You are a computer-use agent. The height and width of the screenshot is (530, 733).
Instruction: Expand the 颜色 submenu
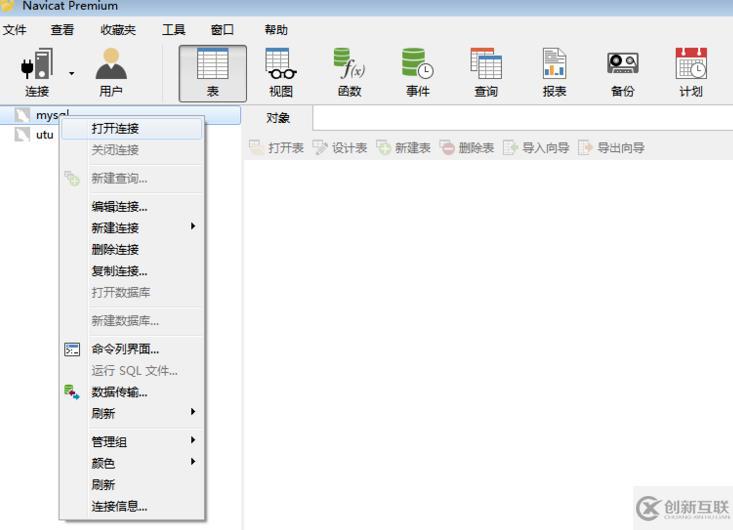132,463
